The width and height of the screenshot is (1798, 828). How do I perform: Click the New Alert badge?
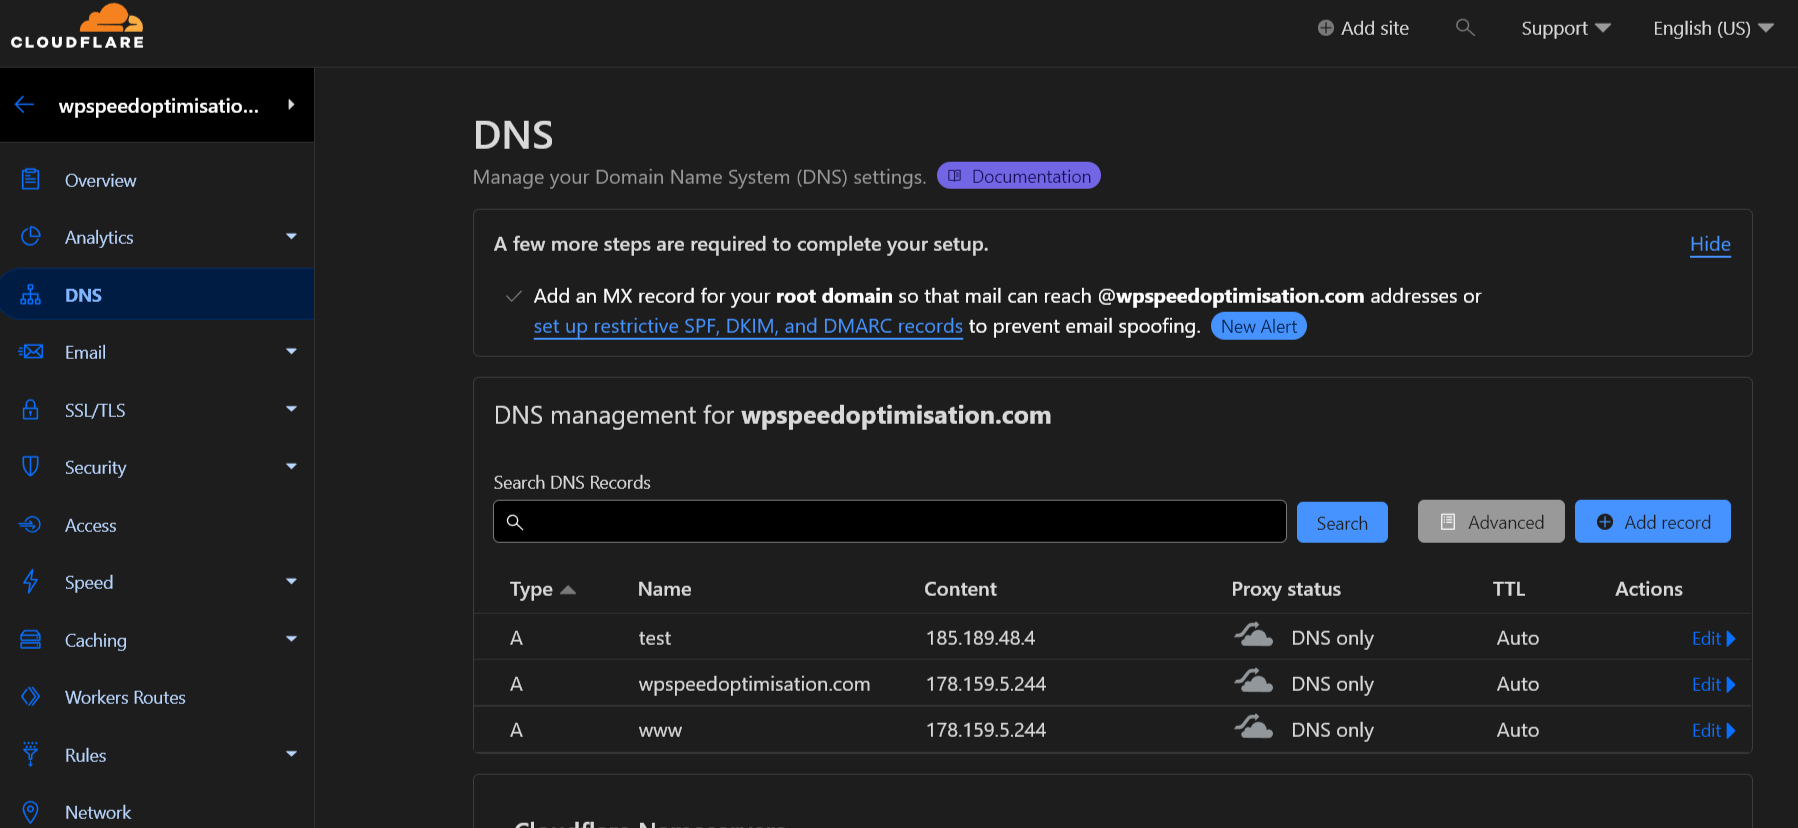1258,326
